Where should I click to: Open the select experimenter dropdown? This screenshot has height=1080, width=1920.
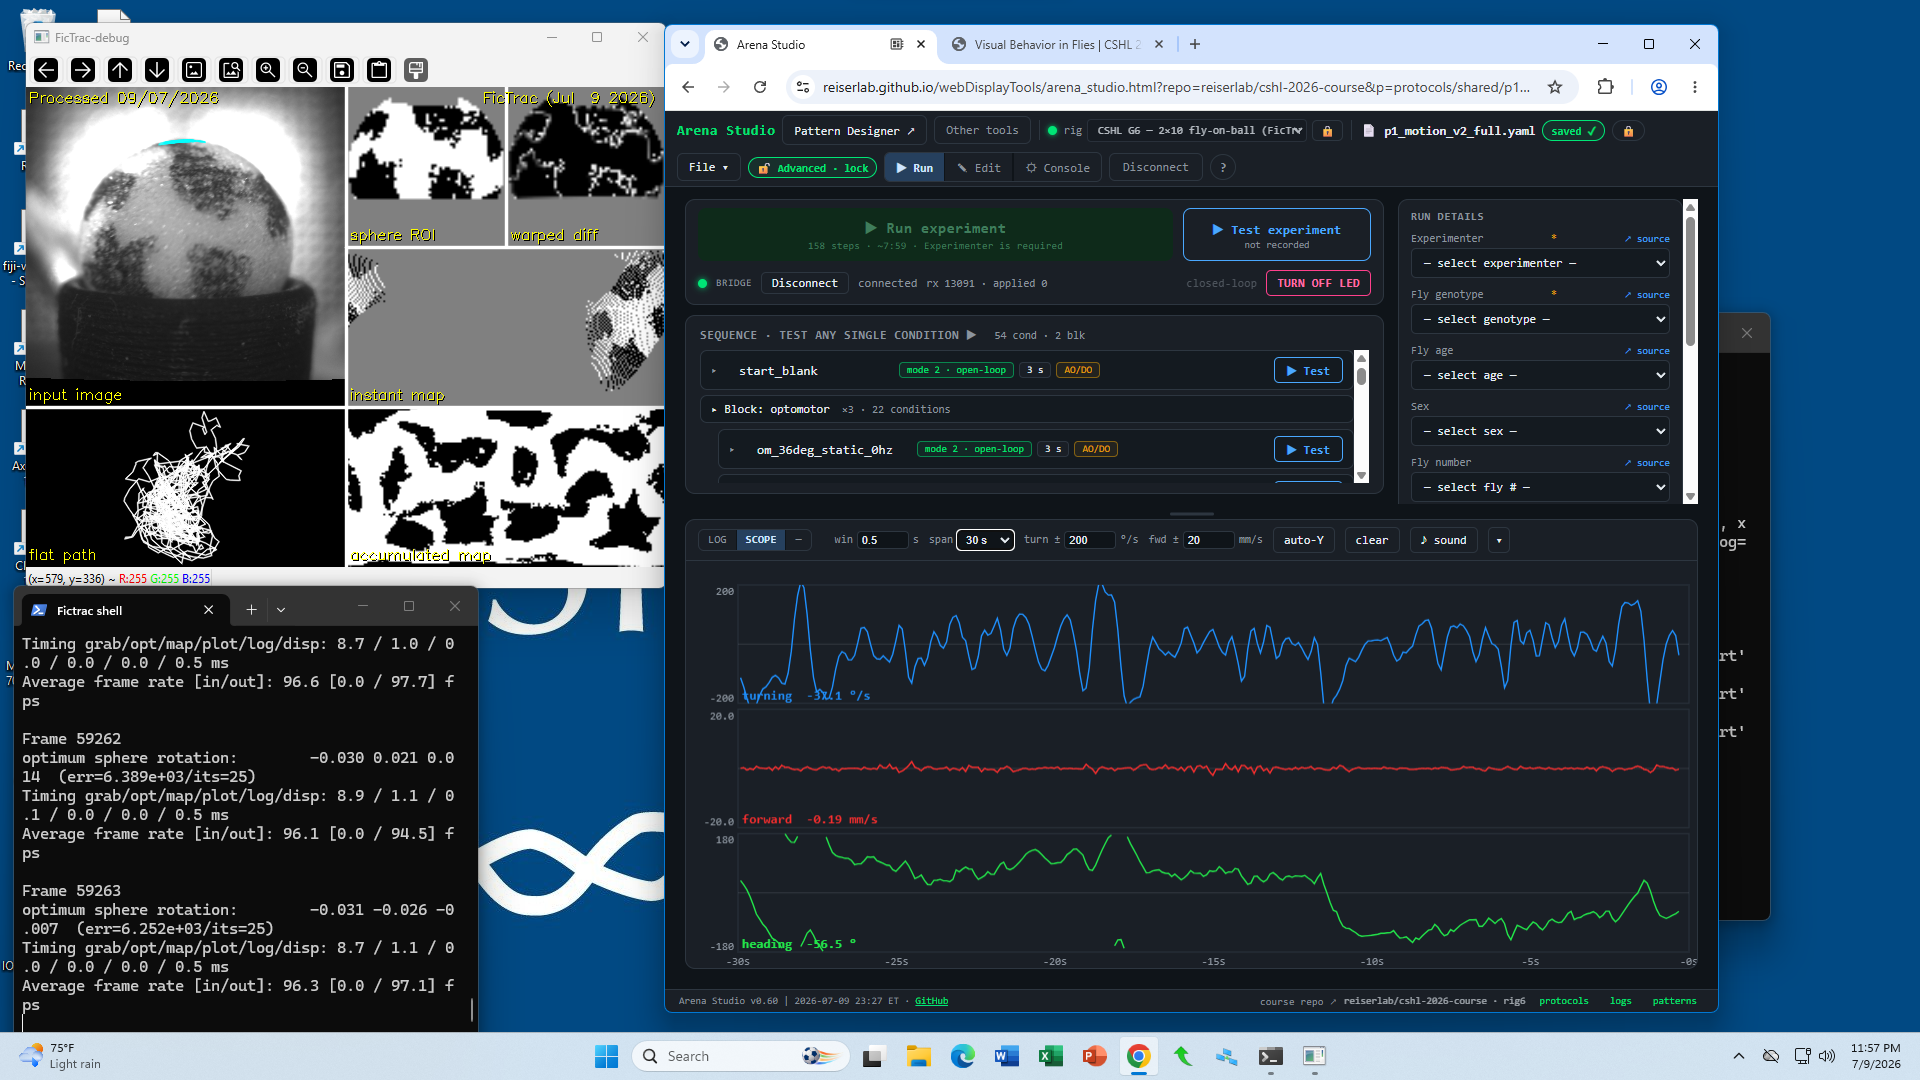point(1540,263)
